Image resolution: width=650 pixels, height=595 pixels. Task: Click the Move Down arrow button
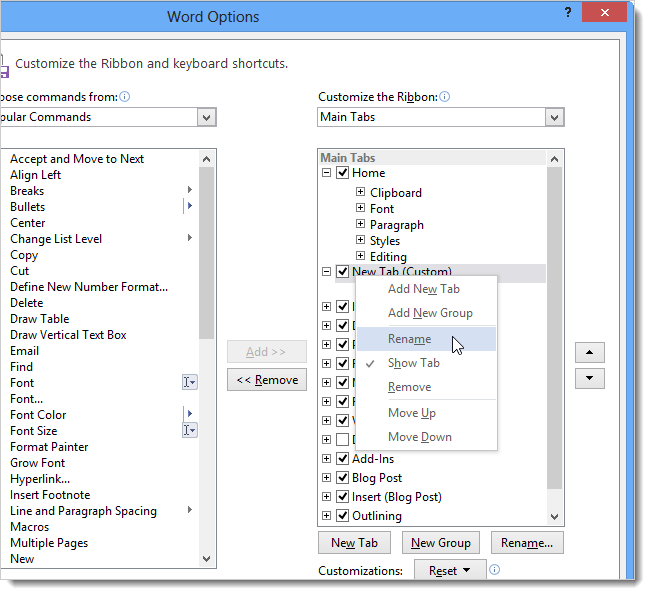click(589, 378)
